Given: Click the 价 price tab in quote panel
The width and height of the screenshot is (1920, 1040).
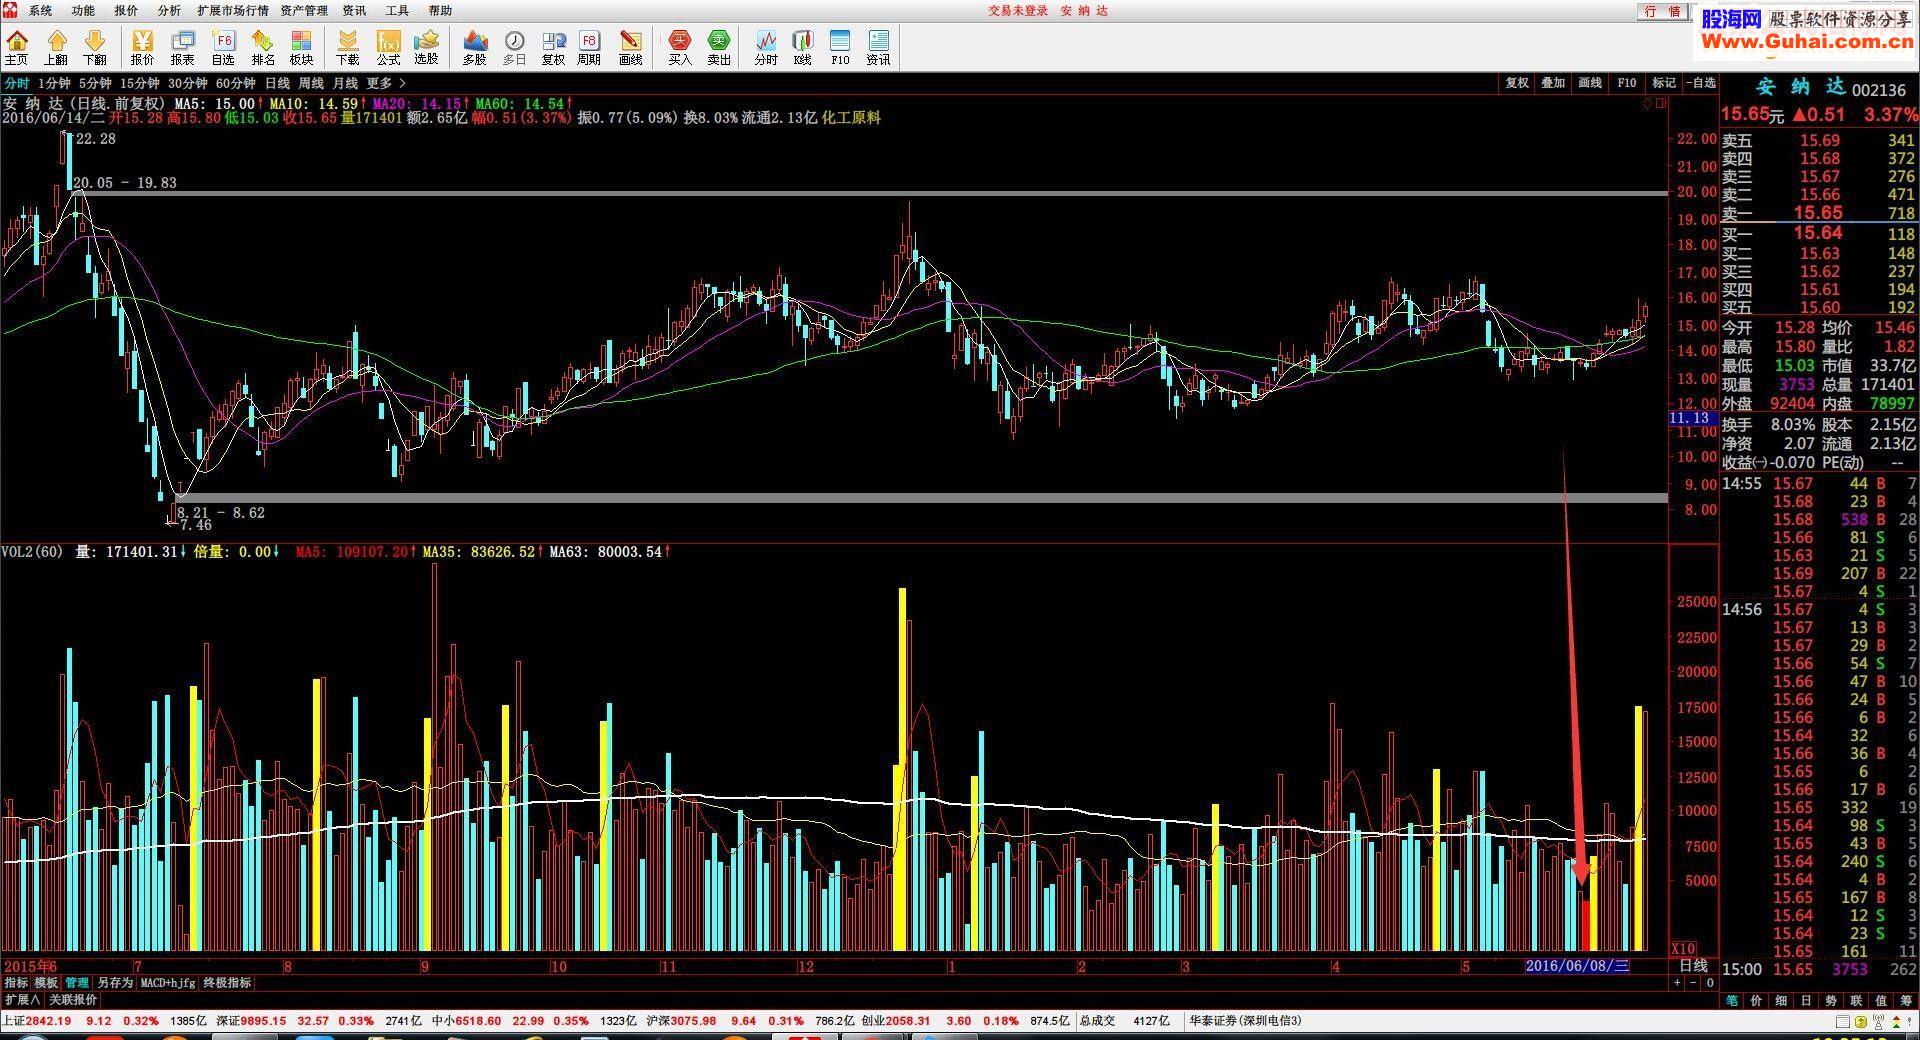Looking at the screenshot, I should [x=1757, y=1000].
